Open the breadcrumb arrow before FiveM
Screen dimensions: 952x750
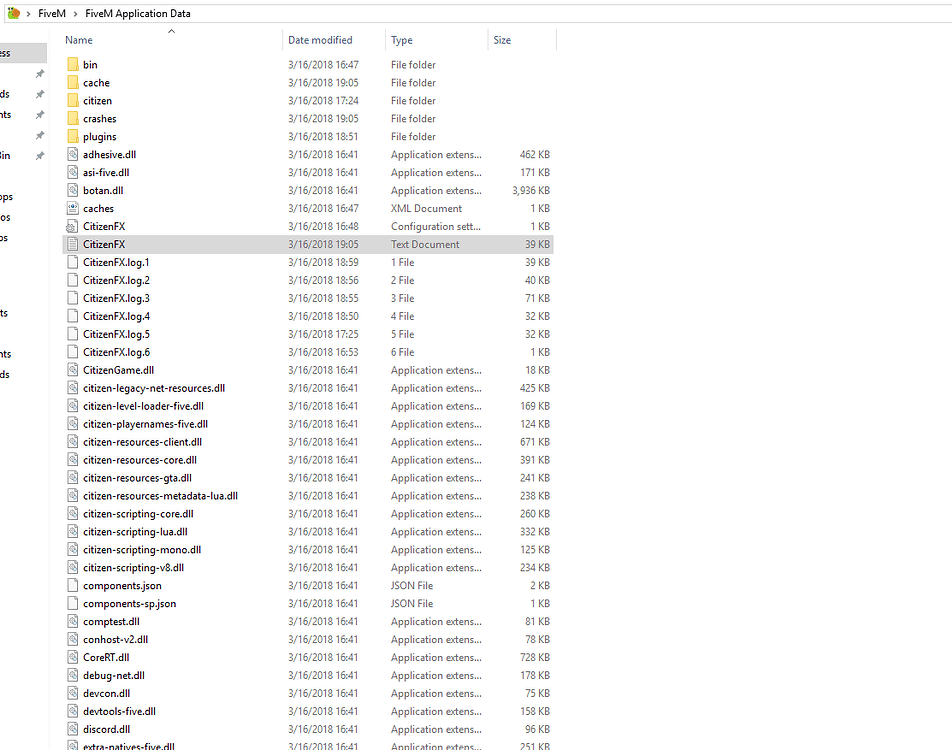click(x=27, y=13)
